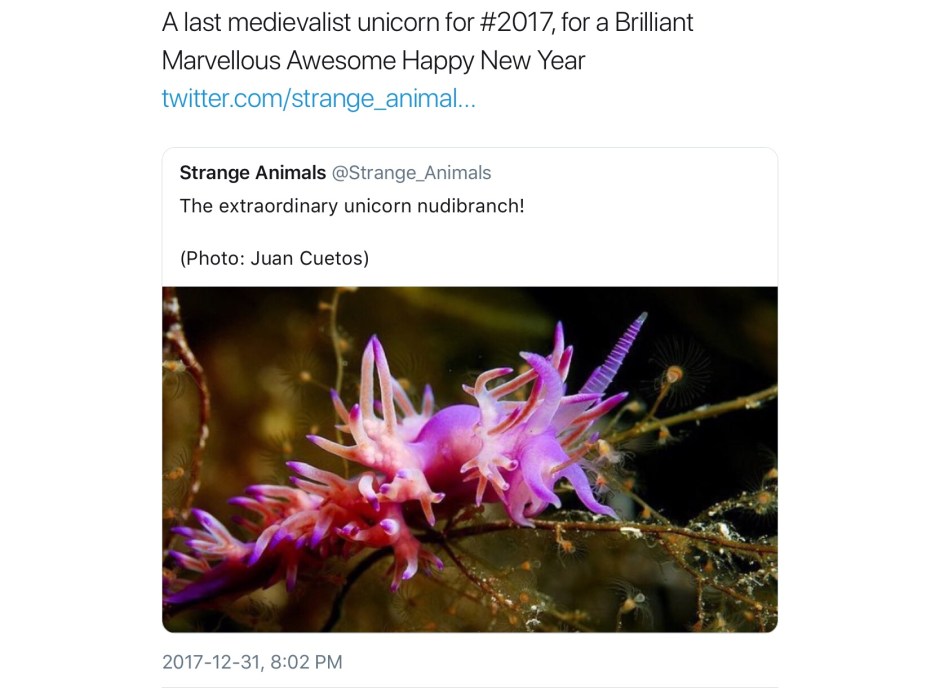940x690 pixels.
Task: Open the Strange Animals profile name
Action: tap(252, 173)
